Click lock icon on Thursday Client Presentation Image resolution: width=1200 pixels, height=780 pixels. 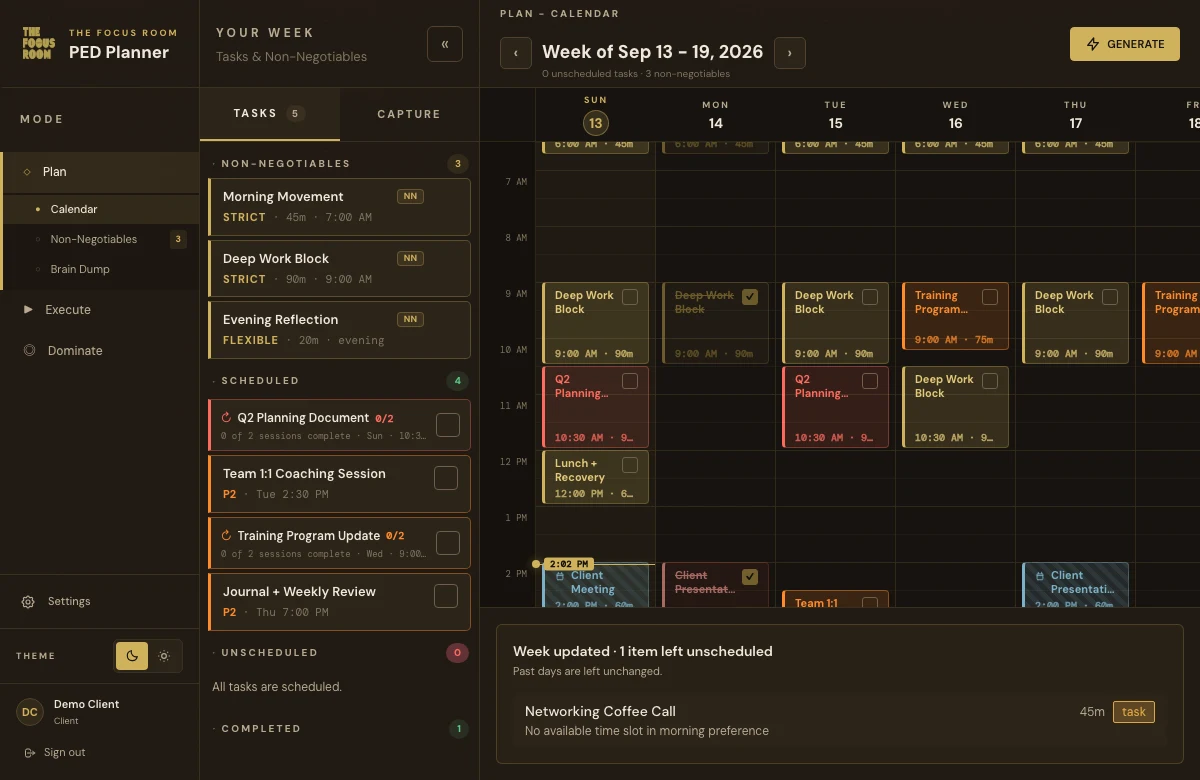pyautogui.click(x=1040, y=576)
